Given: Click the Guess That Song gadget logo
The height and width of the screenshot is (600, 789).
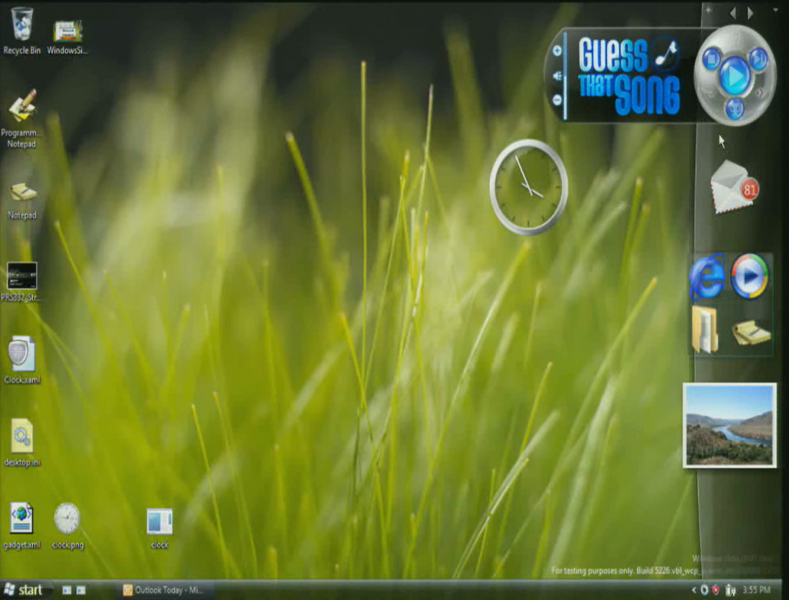Looking at the screenshot, I should click(x=629, y=76).
